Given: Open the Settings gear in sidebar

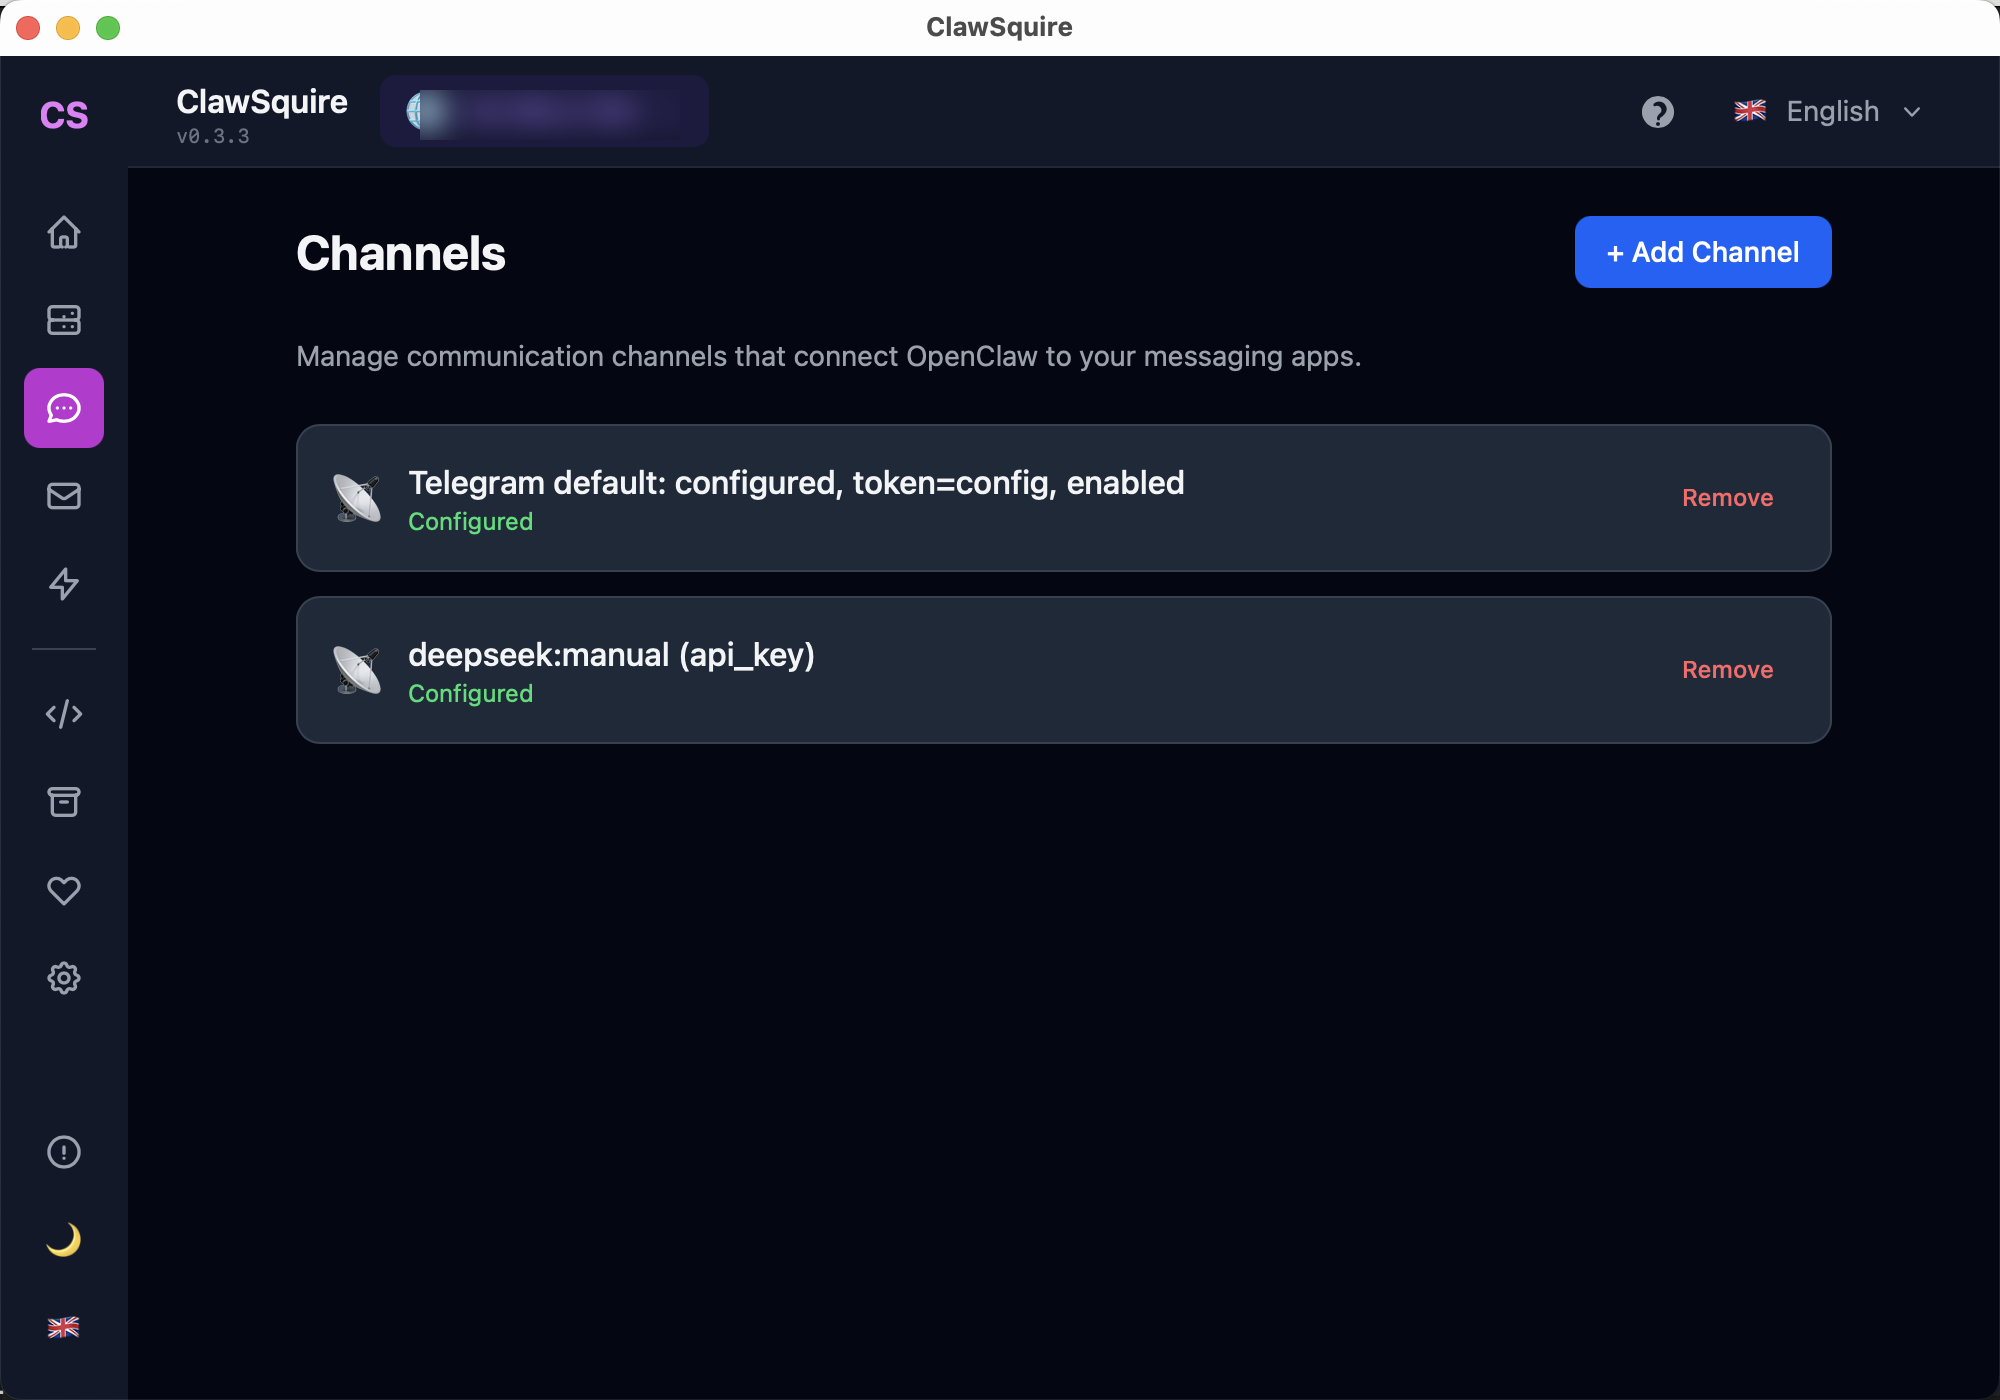Looking at the screenshot, I should [x=64, y=979].
